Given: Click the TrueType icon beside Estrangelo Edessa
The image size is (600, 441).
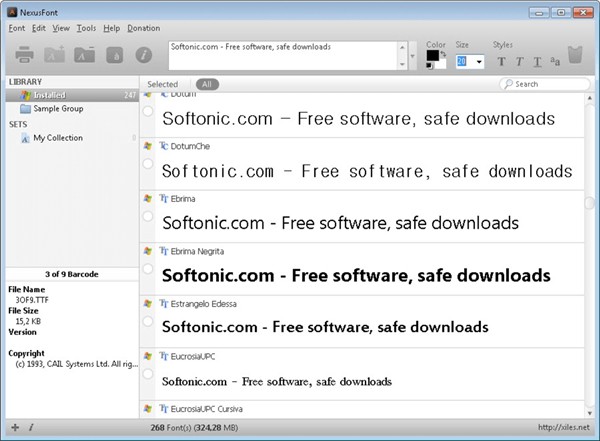Looking at the screenshot, I should click(164, 304).
